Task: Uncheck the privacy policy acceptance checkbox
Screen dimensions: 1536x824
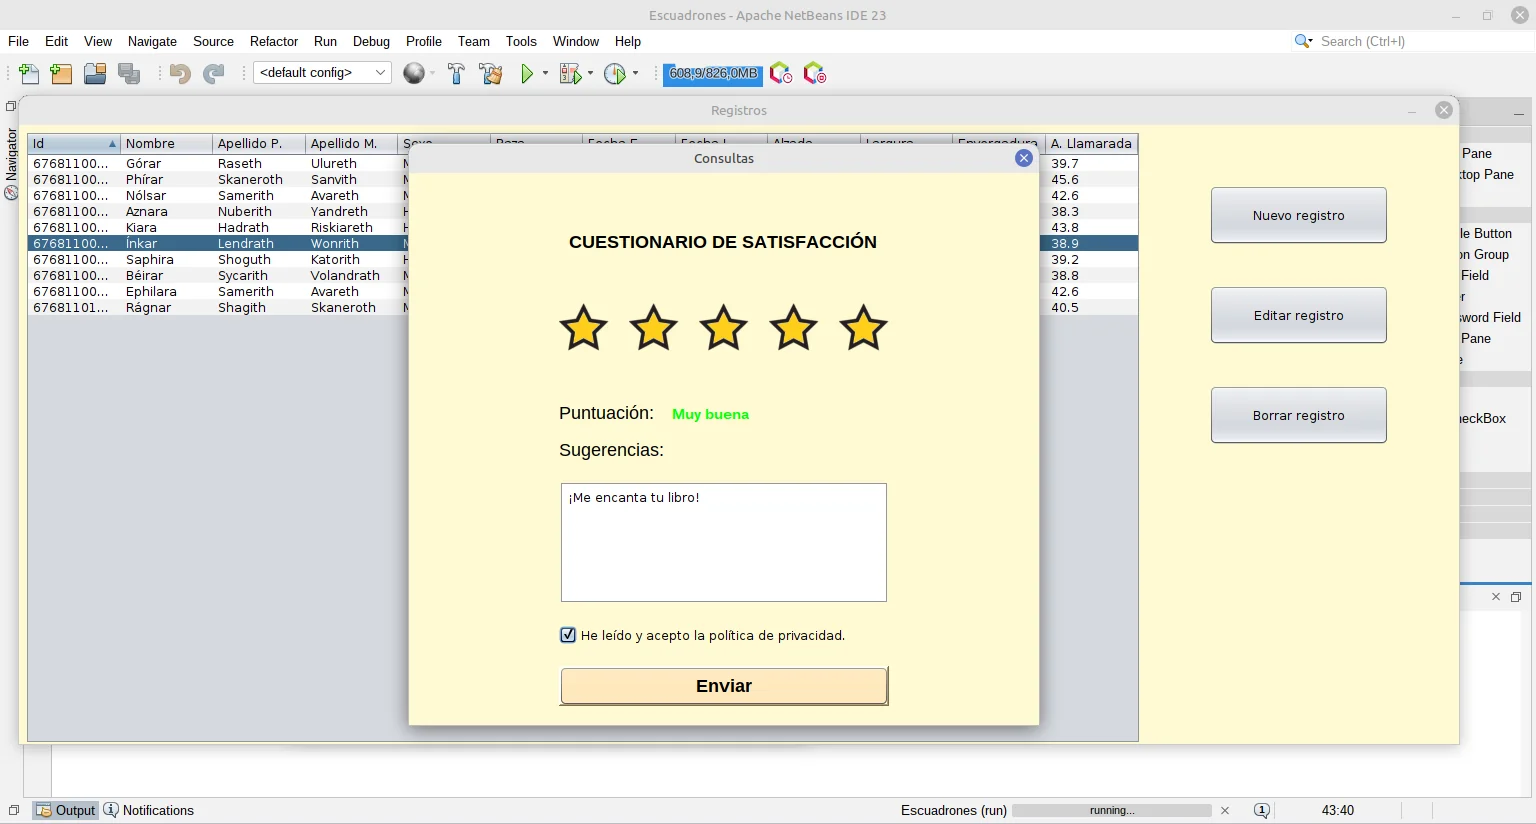Action: (x=568, y=635)
